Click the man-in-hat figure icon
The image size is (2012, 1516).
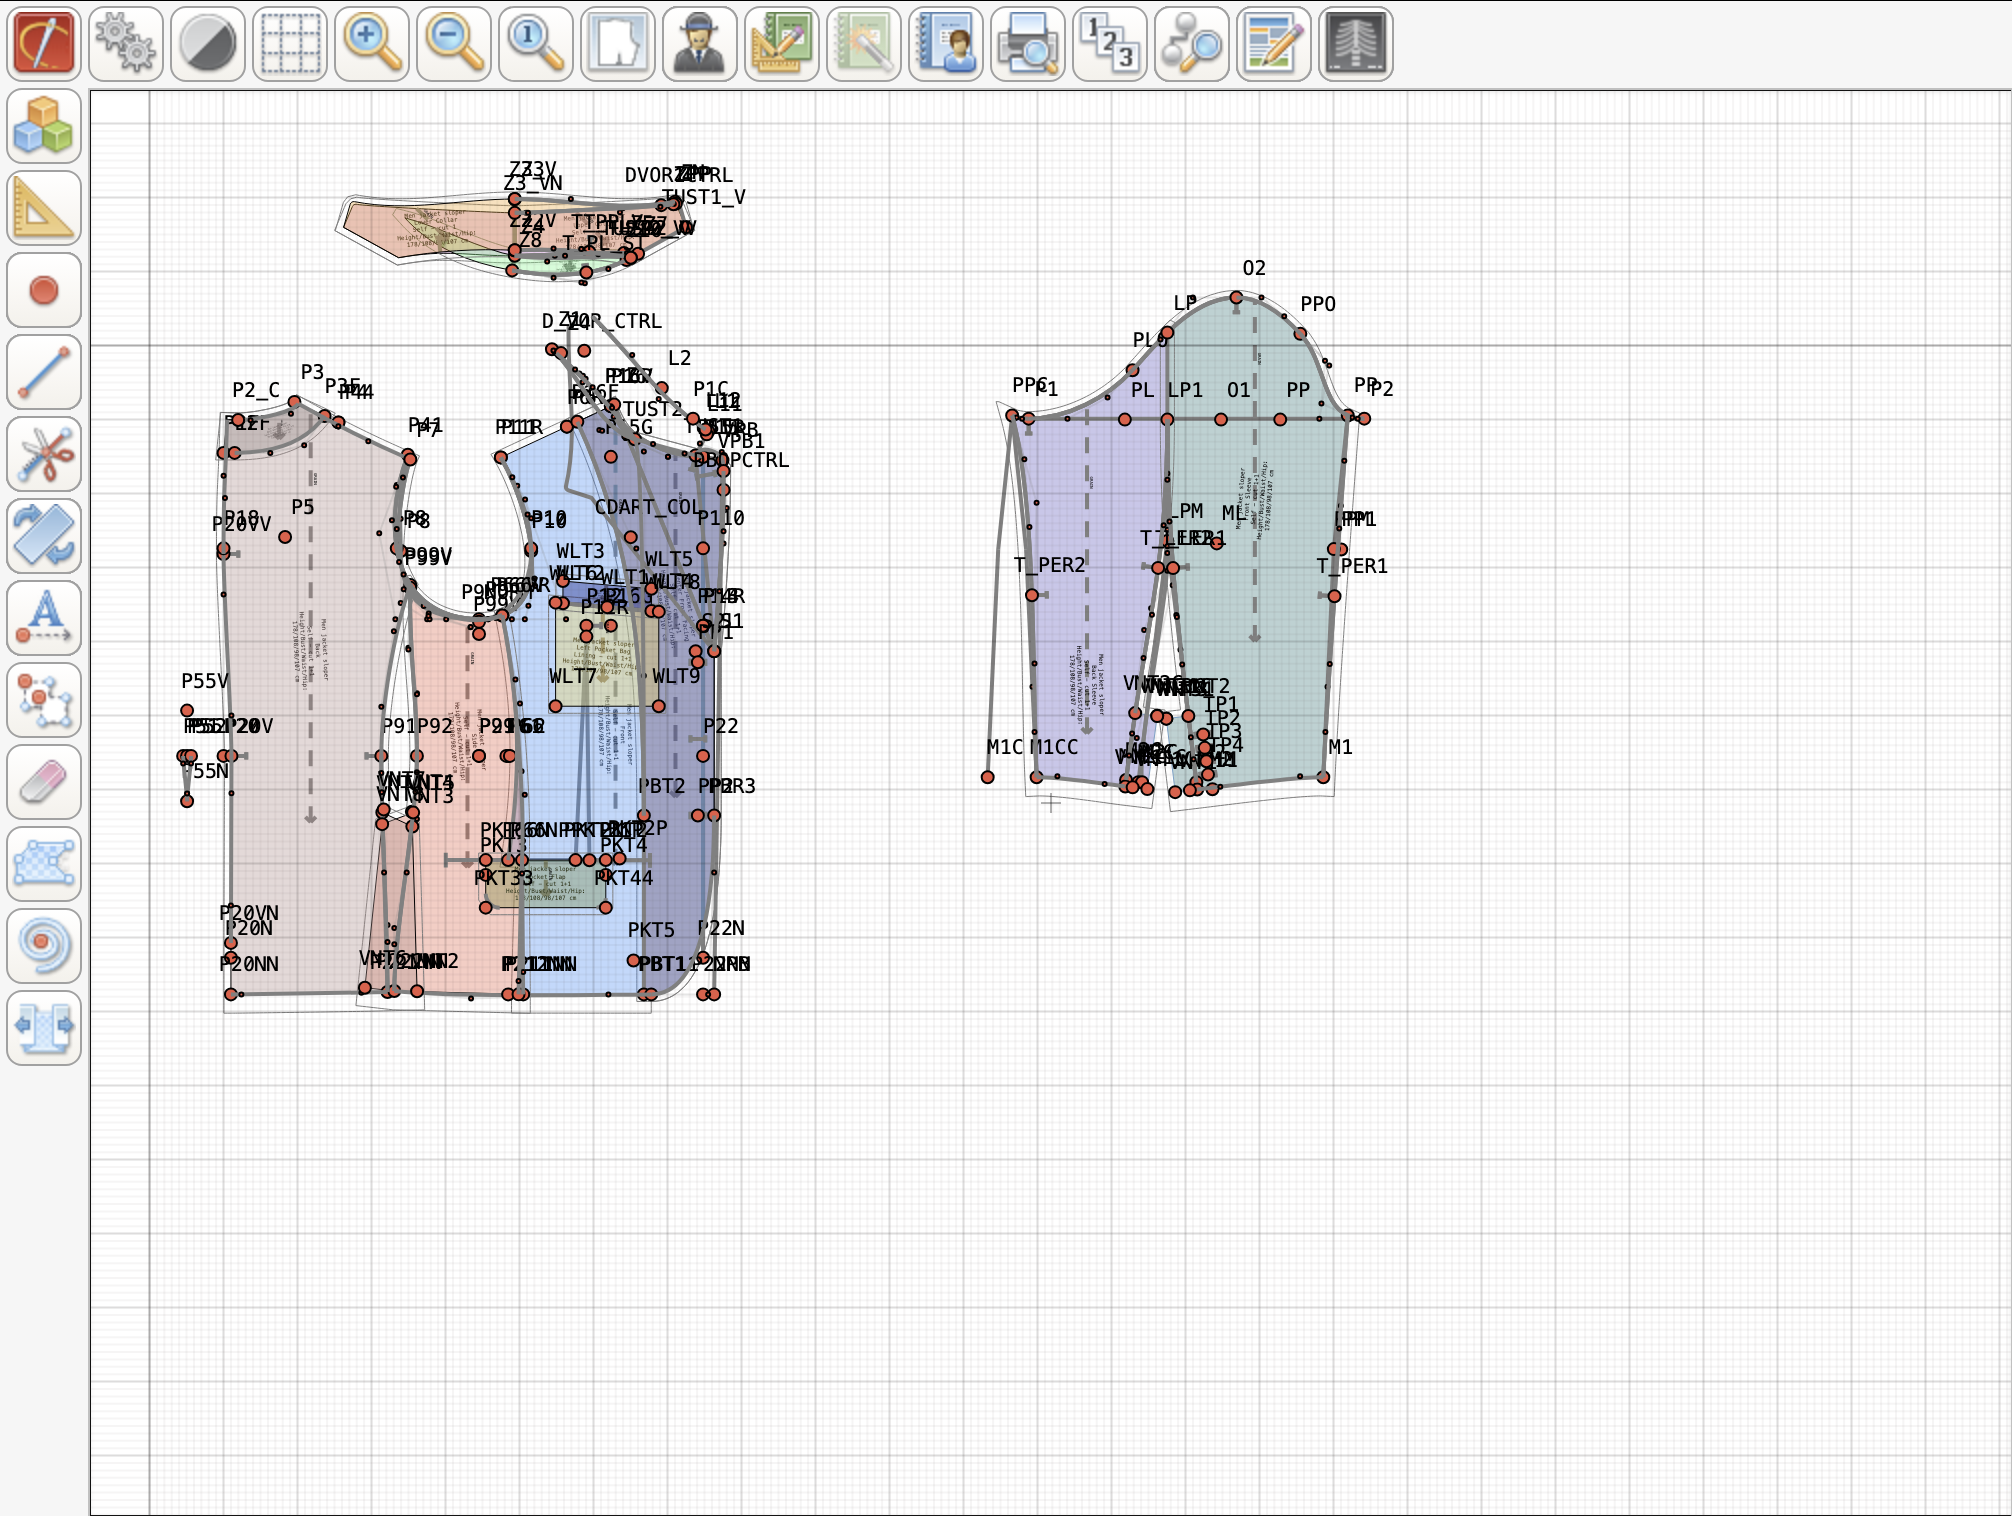(700, 44)
